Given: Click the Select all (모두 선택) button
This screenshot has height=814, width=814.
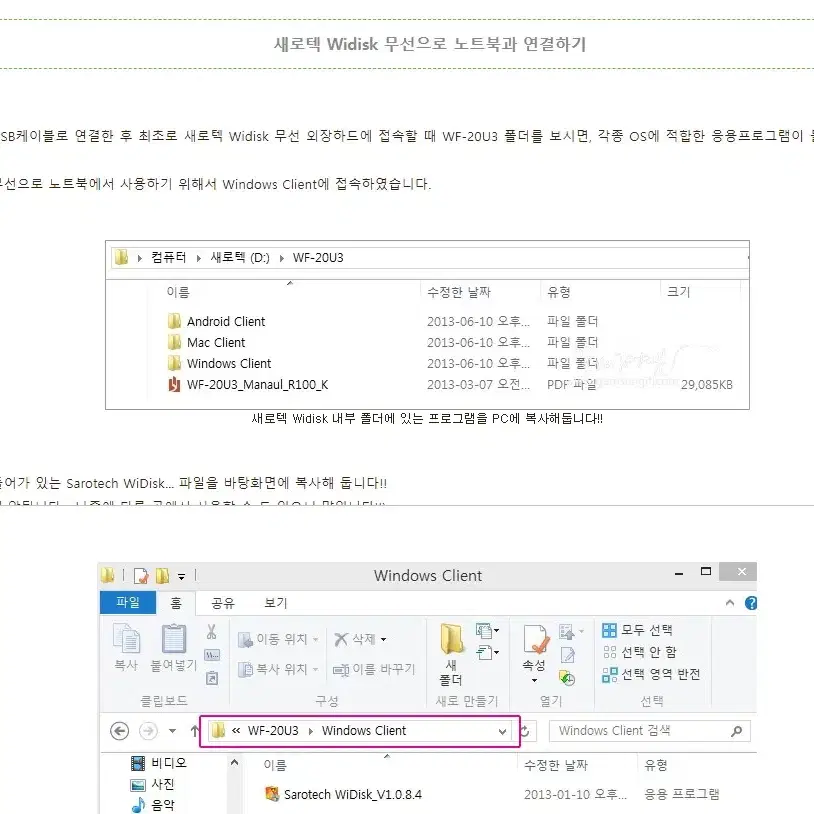Looking at the screenshot, I should (x=637, y=630).
